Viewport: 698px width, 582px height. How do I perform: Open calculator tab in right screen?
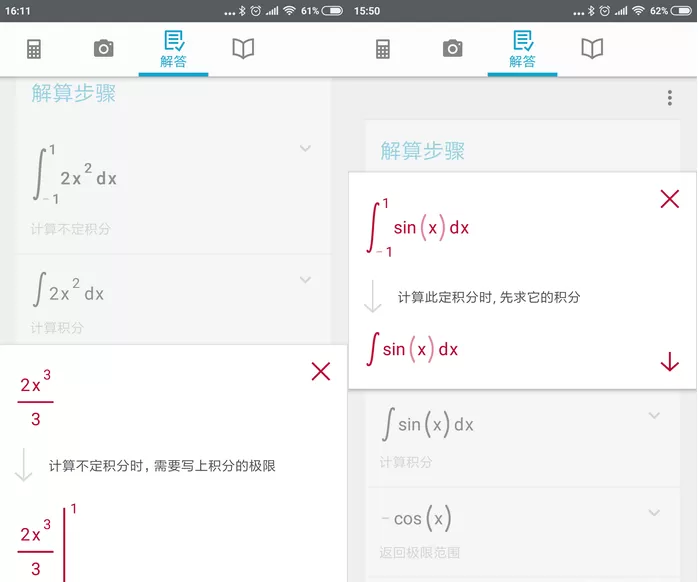383,49
